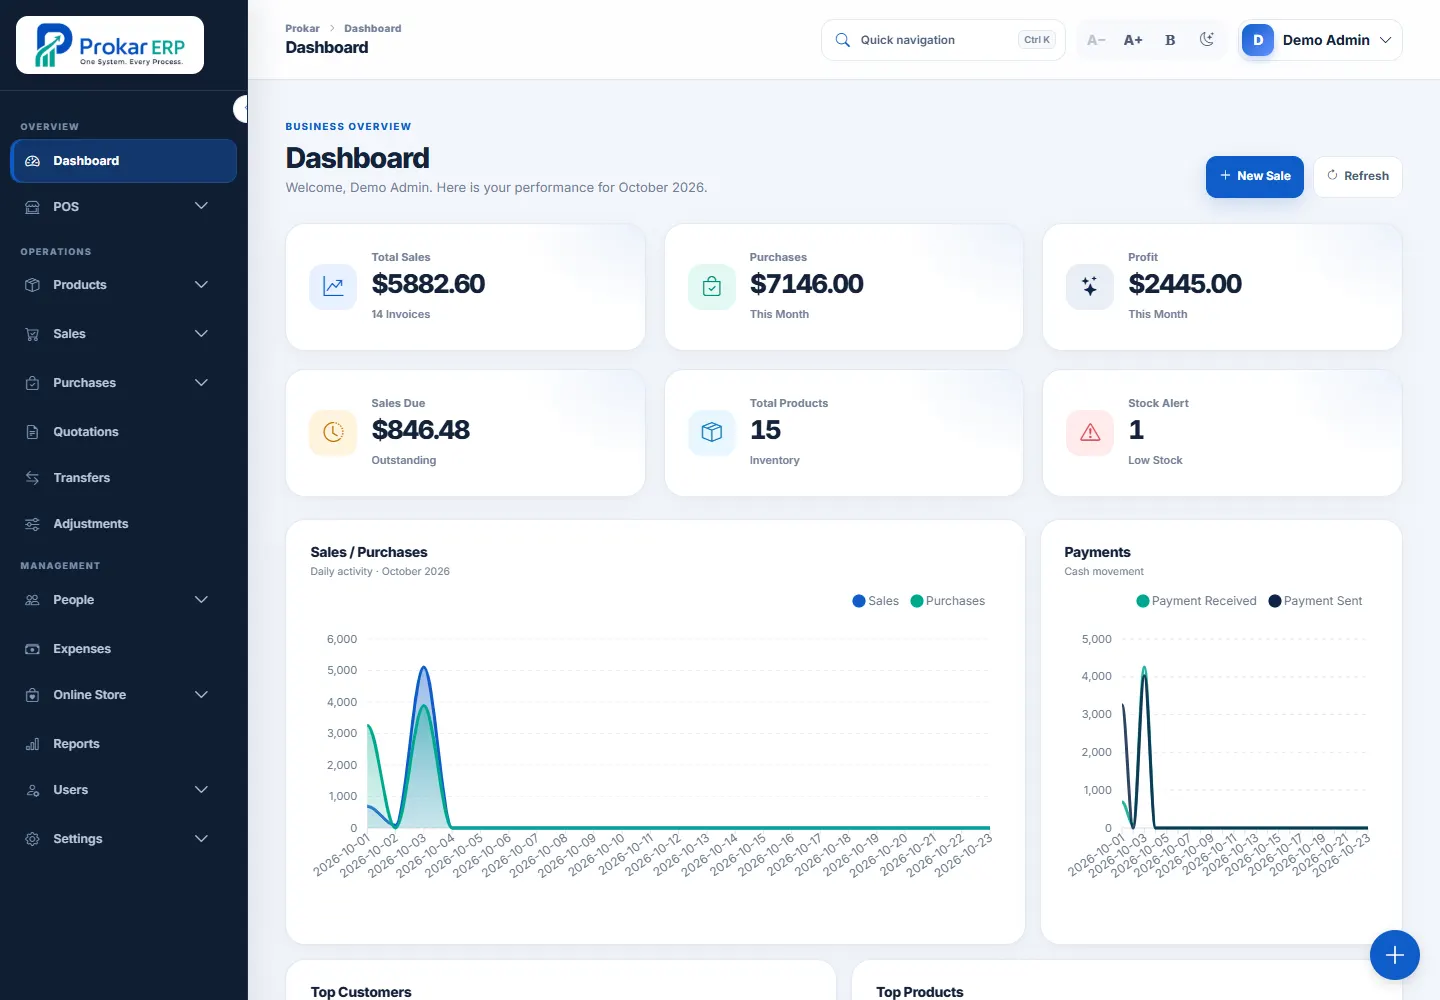Click the Purchases bag icon on card
This screenshot has width=1440, height=1000.
712,287
